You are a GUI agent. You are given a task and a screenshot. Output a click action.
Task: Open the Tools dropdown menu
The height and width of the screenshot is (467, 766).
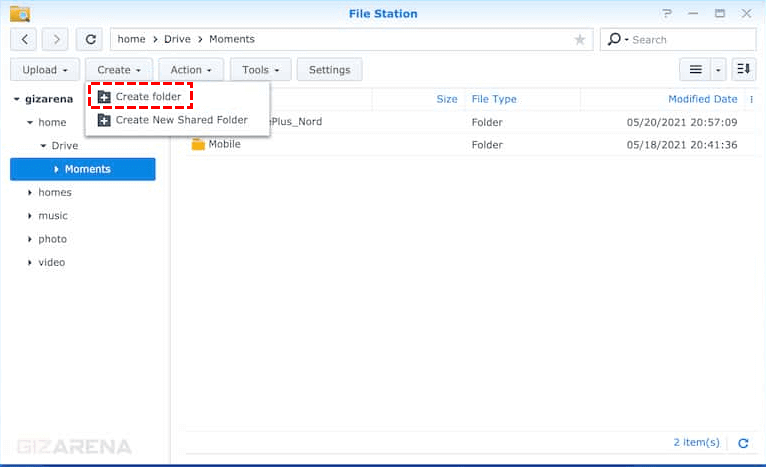click(x=261, y=70)
